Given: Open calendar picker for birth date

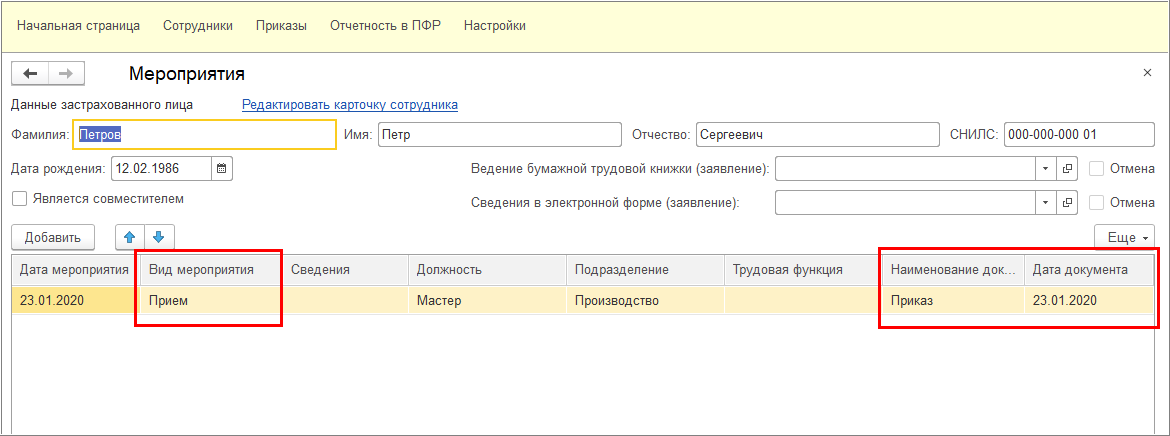Looking at the screenshot, I should point(222,169).
